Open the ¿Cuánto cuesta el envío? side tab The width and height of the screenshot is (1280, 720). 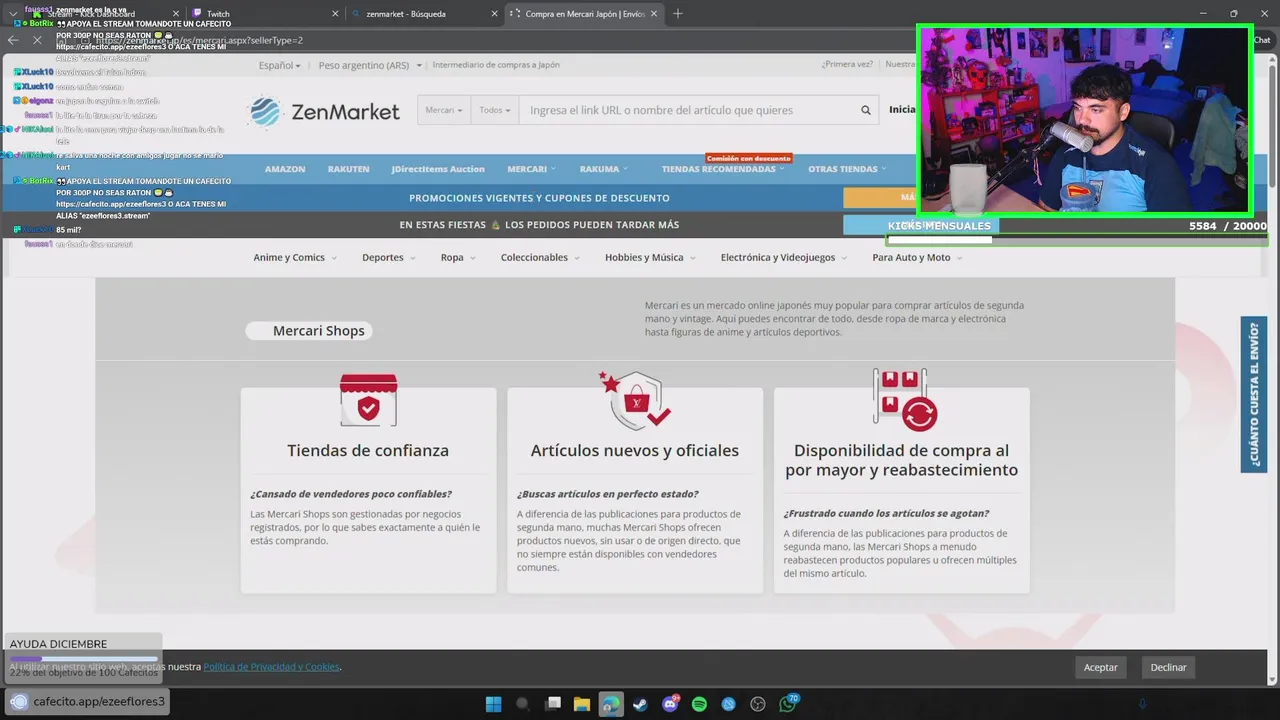pyautogui.click(x=1254, y=394)
